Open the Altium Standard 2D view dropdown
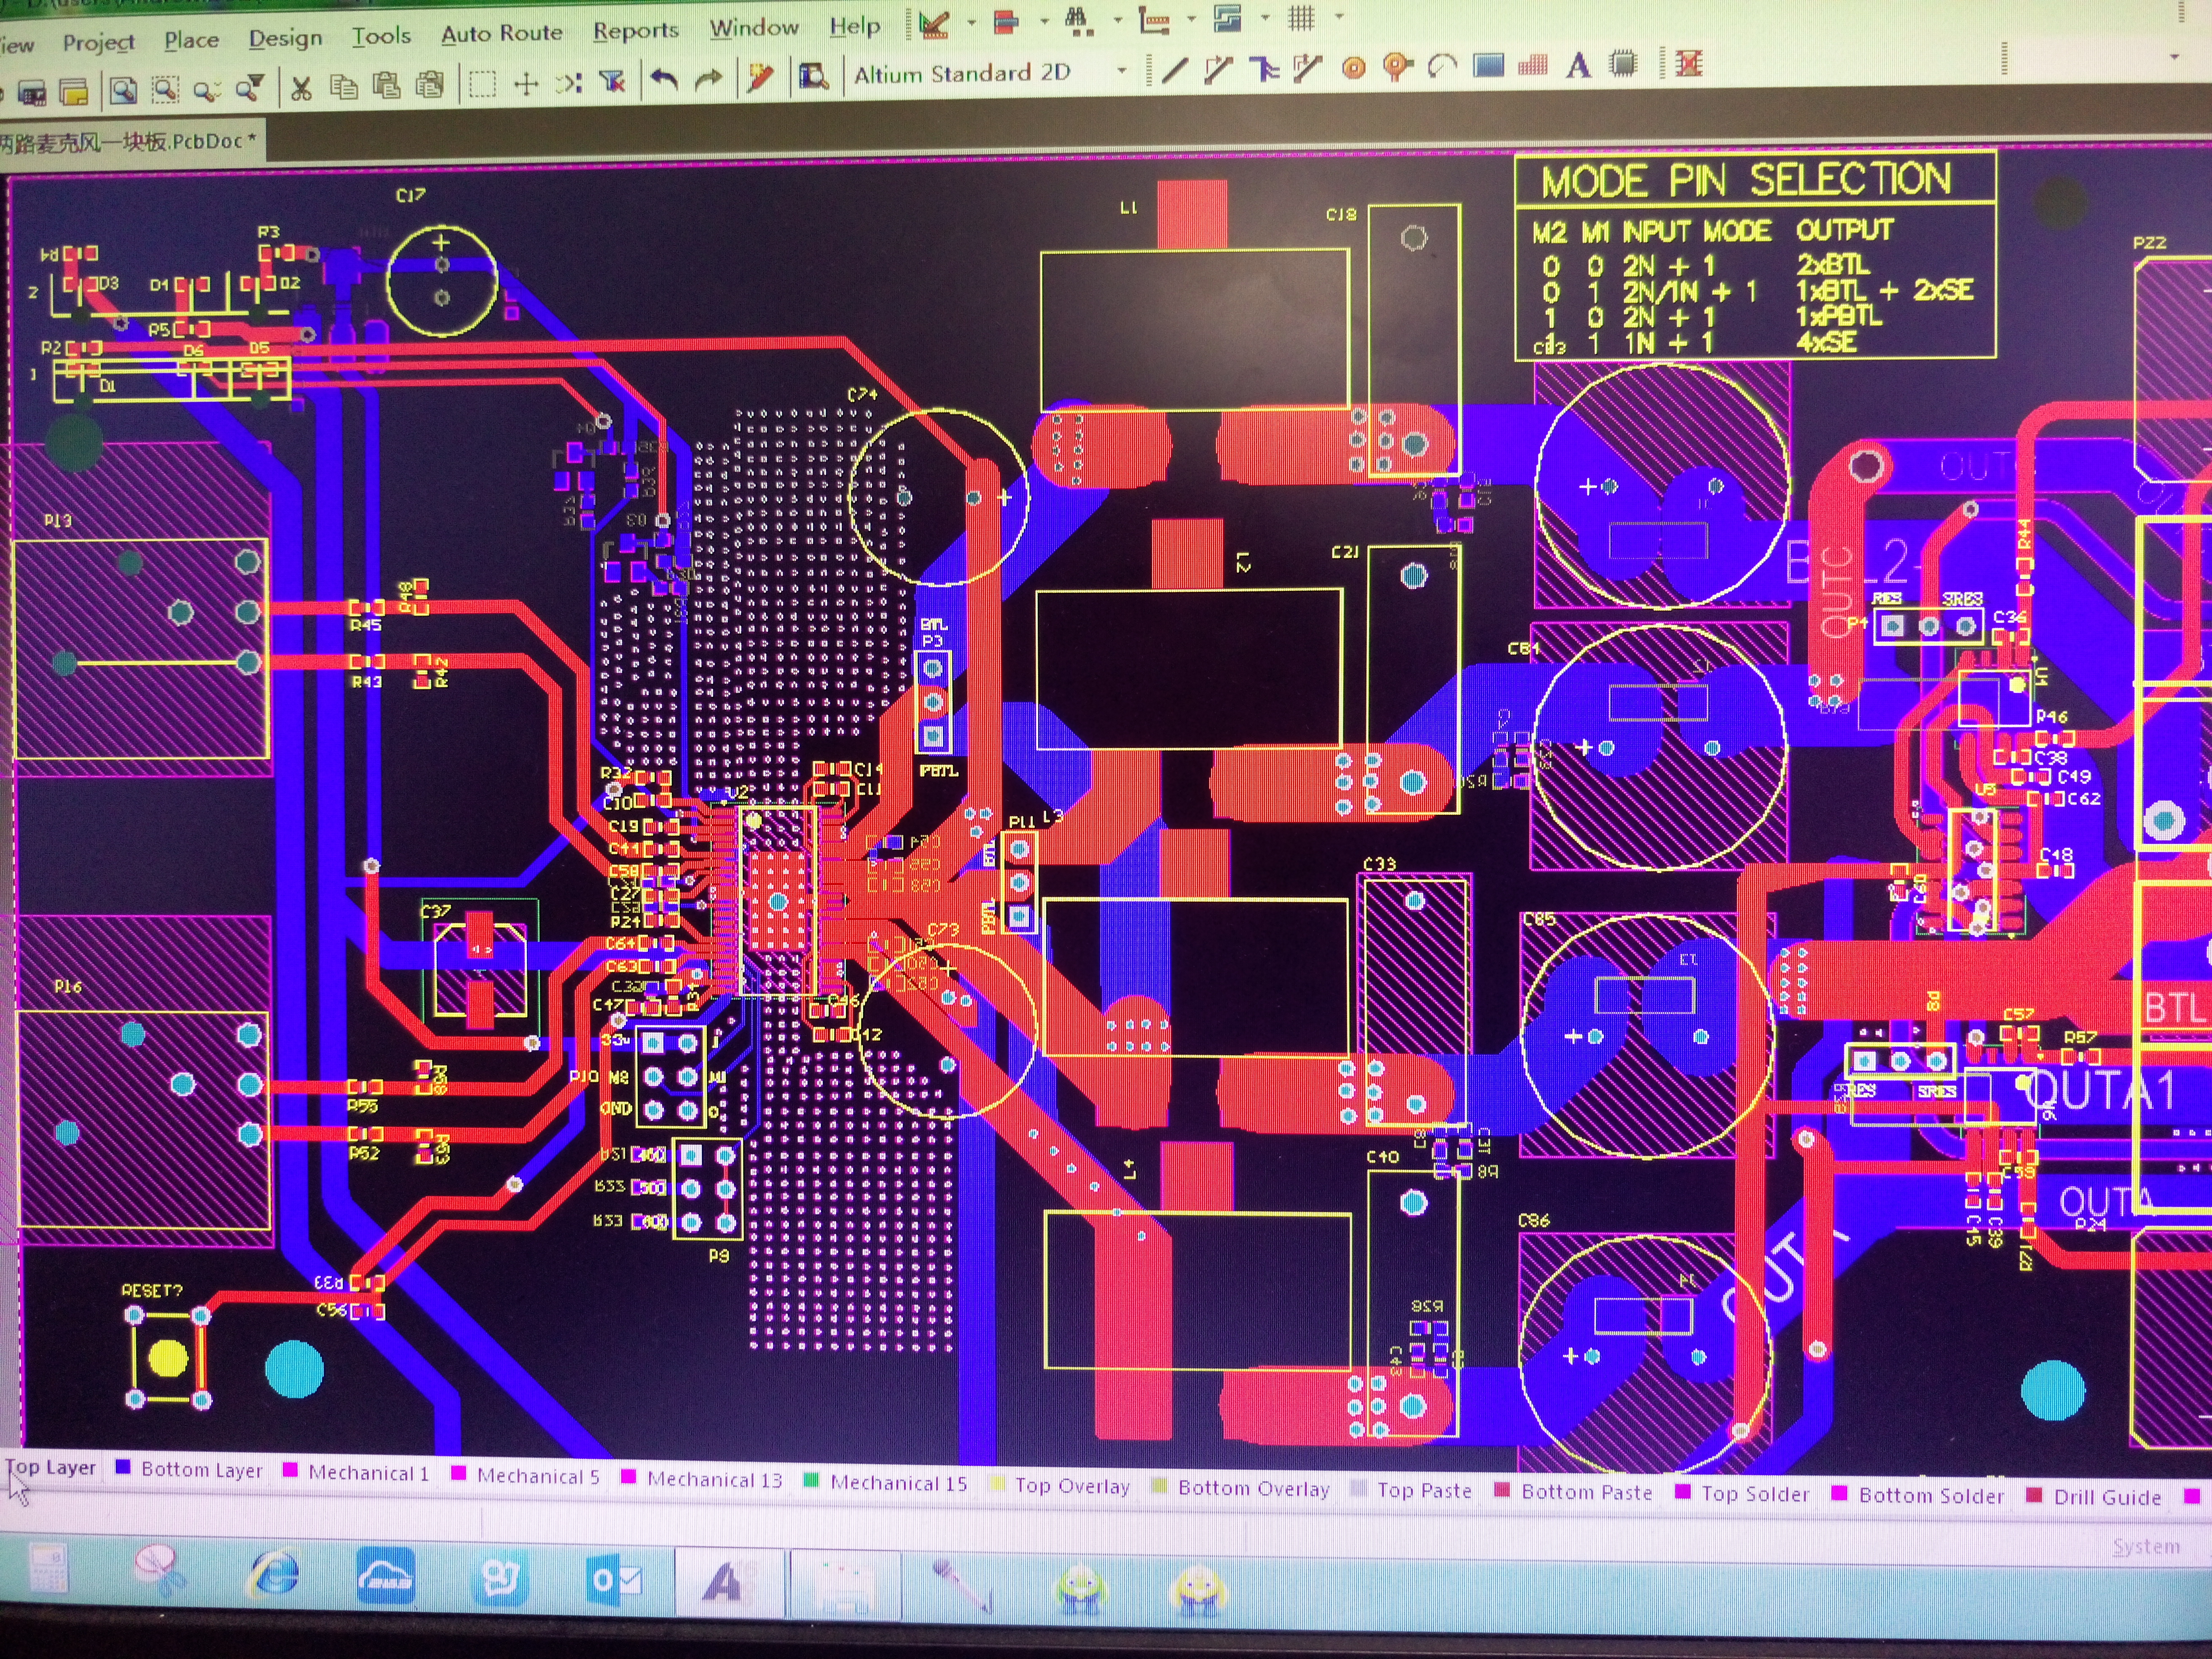The image size is (2212, 1659). click(1121, 71)
